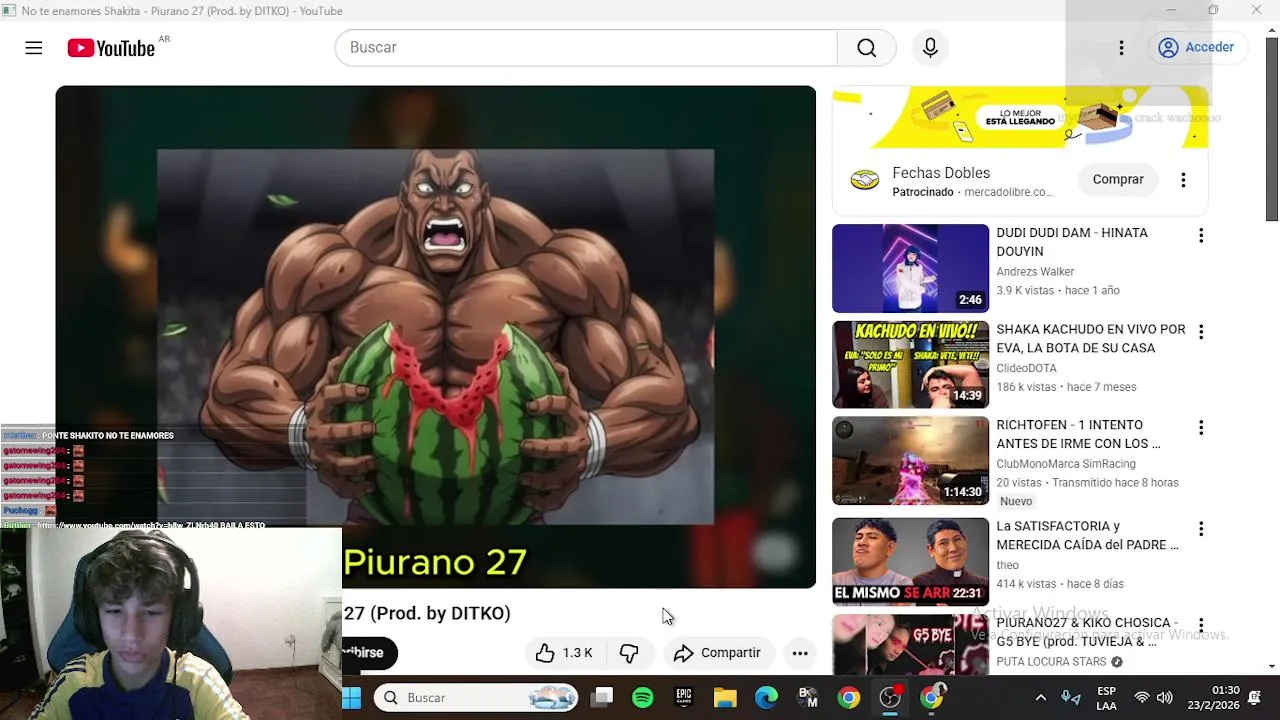Switch to OBS Studio on the taskbar
The height and width of the screenshot is (720, 1280).
pos(890,698)
